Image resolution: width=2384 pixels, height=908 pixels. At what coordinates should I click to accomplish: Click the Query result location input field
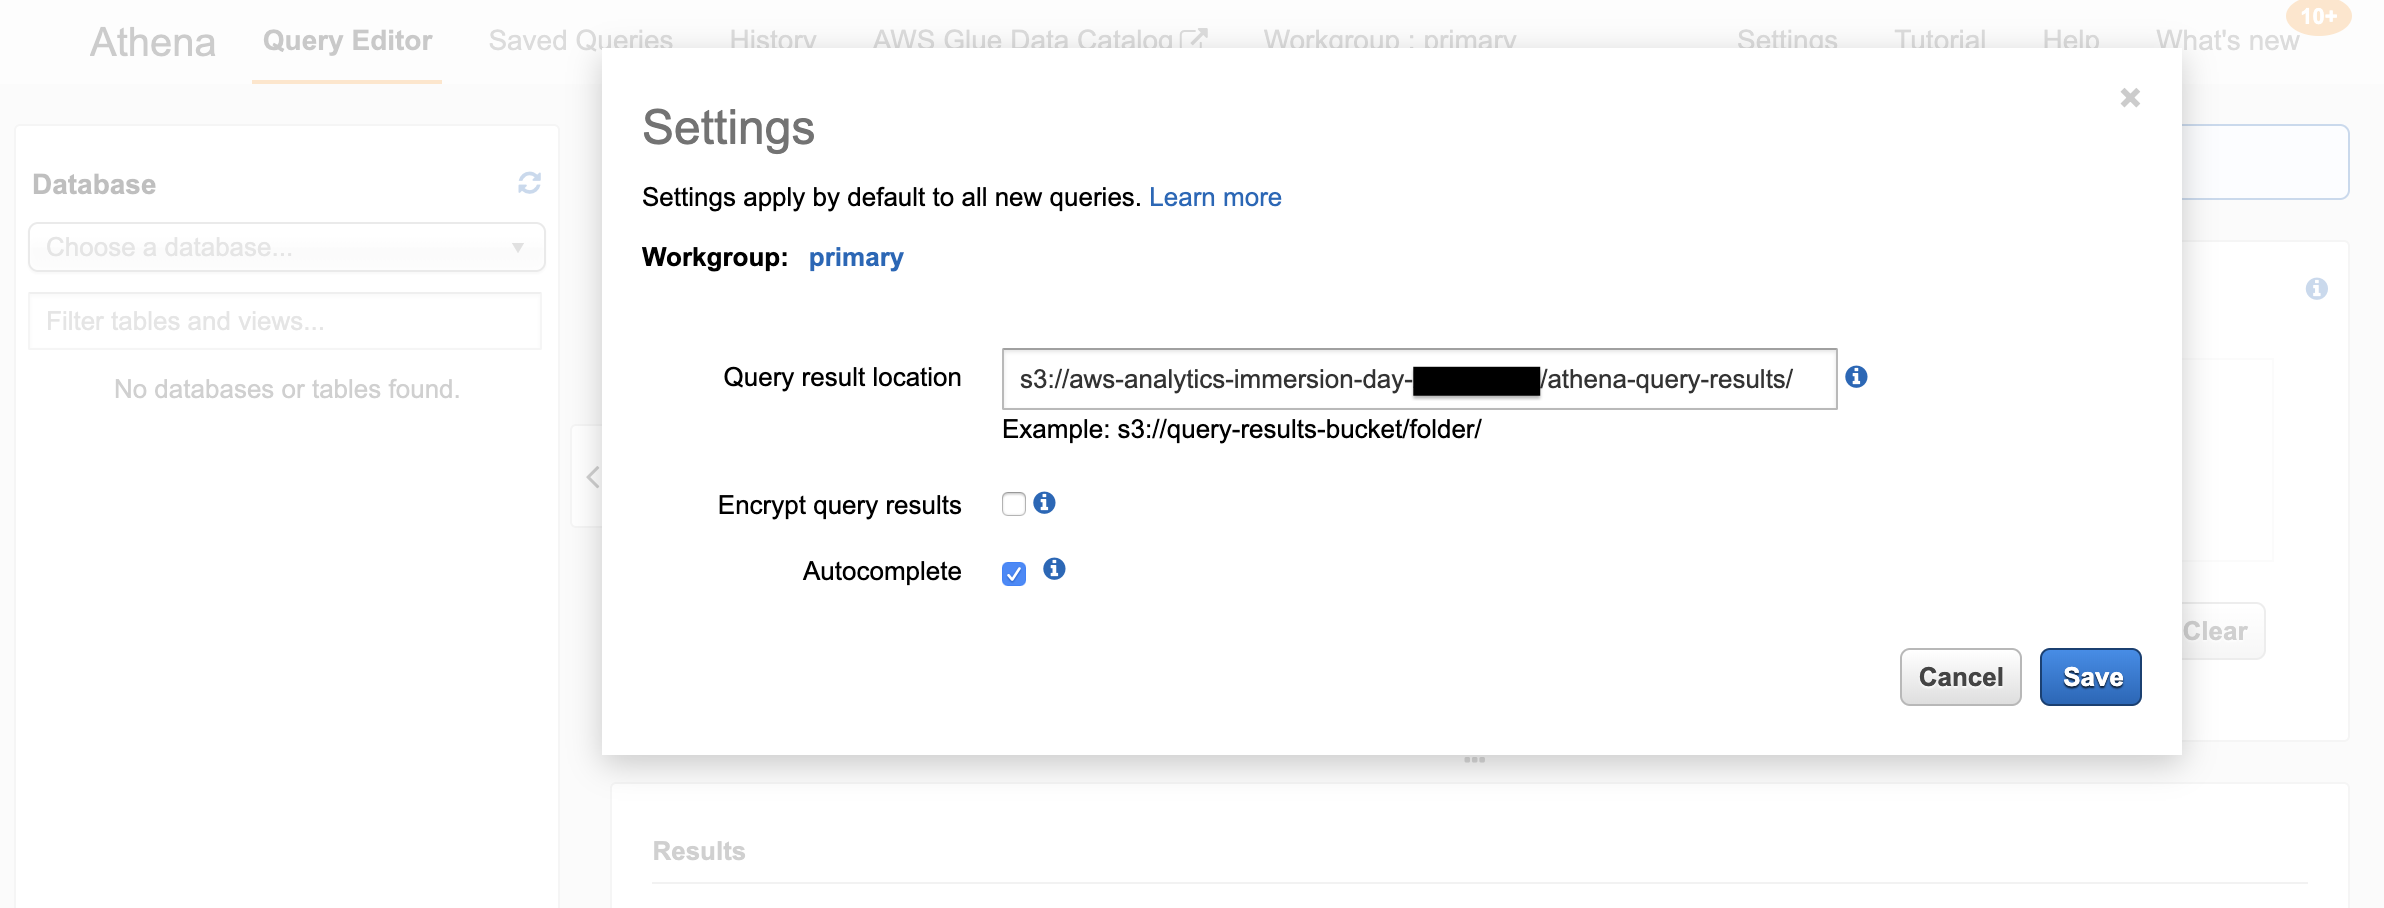[x=1419, y=379]
